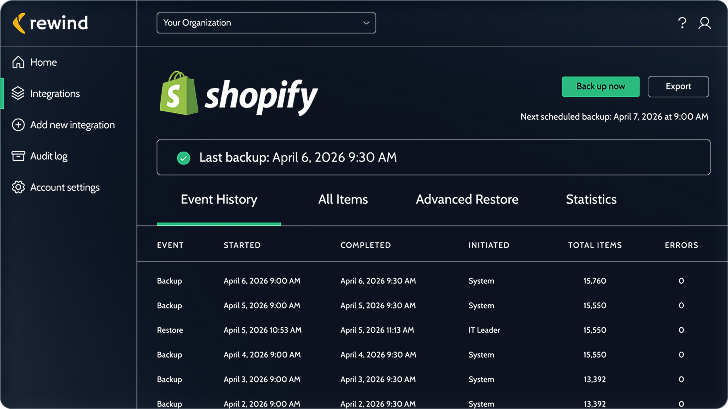Click 'April 5, 2026 10:53 AM' start time
The height and width of the screenshot is (409, 728).
click(262, 330)
